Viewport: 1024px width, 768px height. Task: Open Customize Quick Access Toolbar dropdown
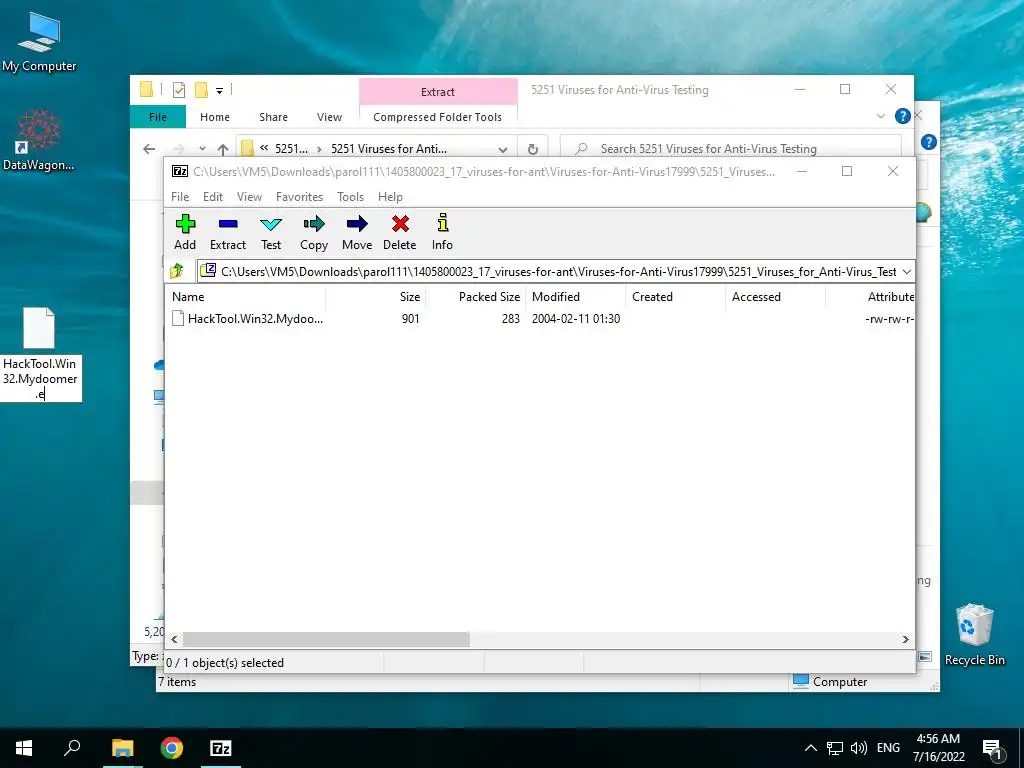219,91
